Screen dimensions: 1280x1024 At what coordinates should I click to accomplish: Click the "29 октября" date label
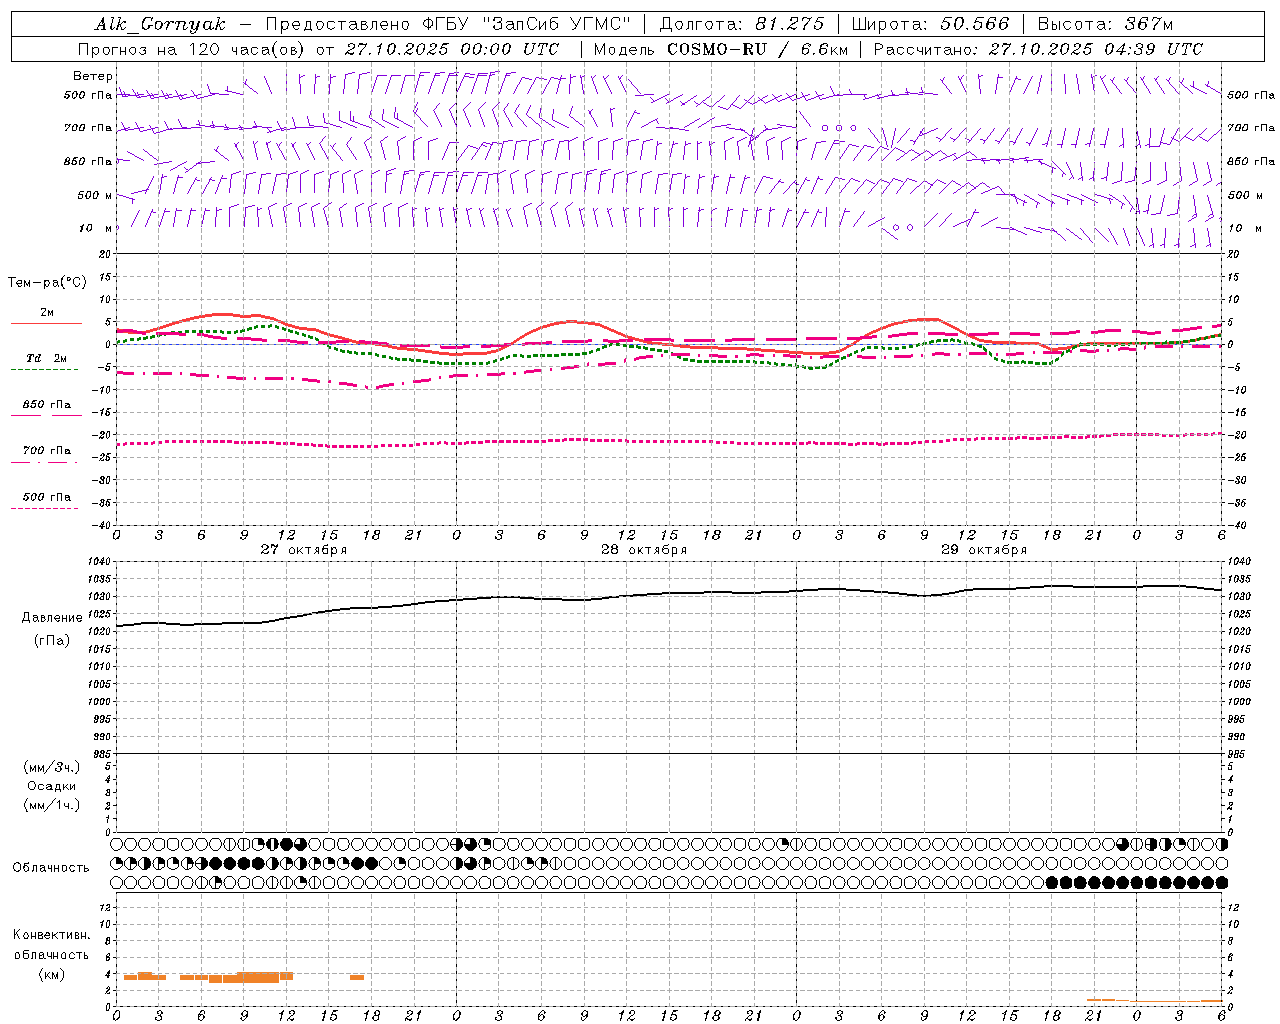984,550
